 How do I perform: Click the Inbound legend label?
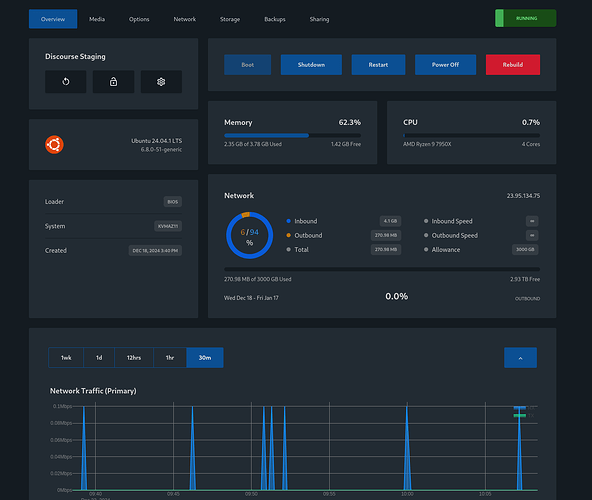coord(306,221)
